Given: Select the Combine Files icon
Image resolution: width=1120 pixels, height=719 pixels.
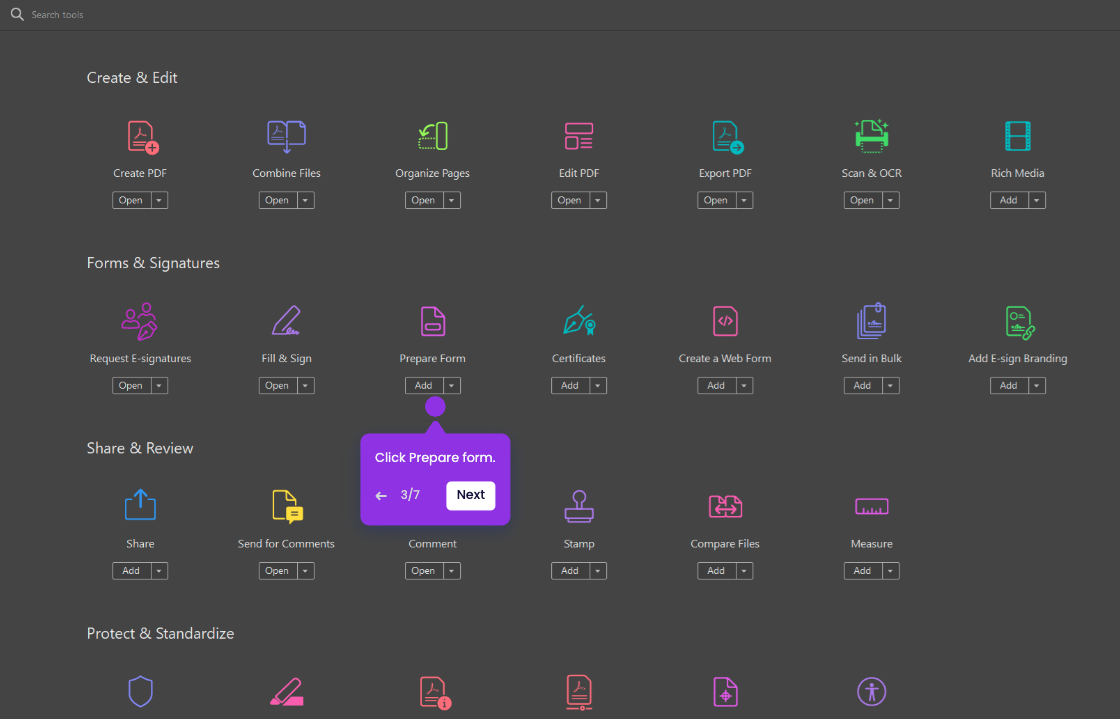Looking at the screenshot, I should coord(286,137).
